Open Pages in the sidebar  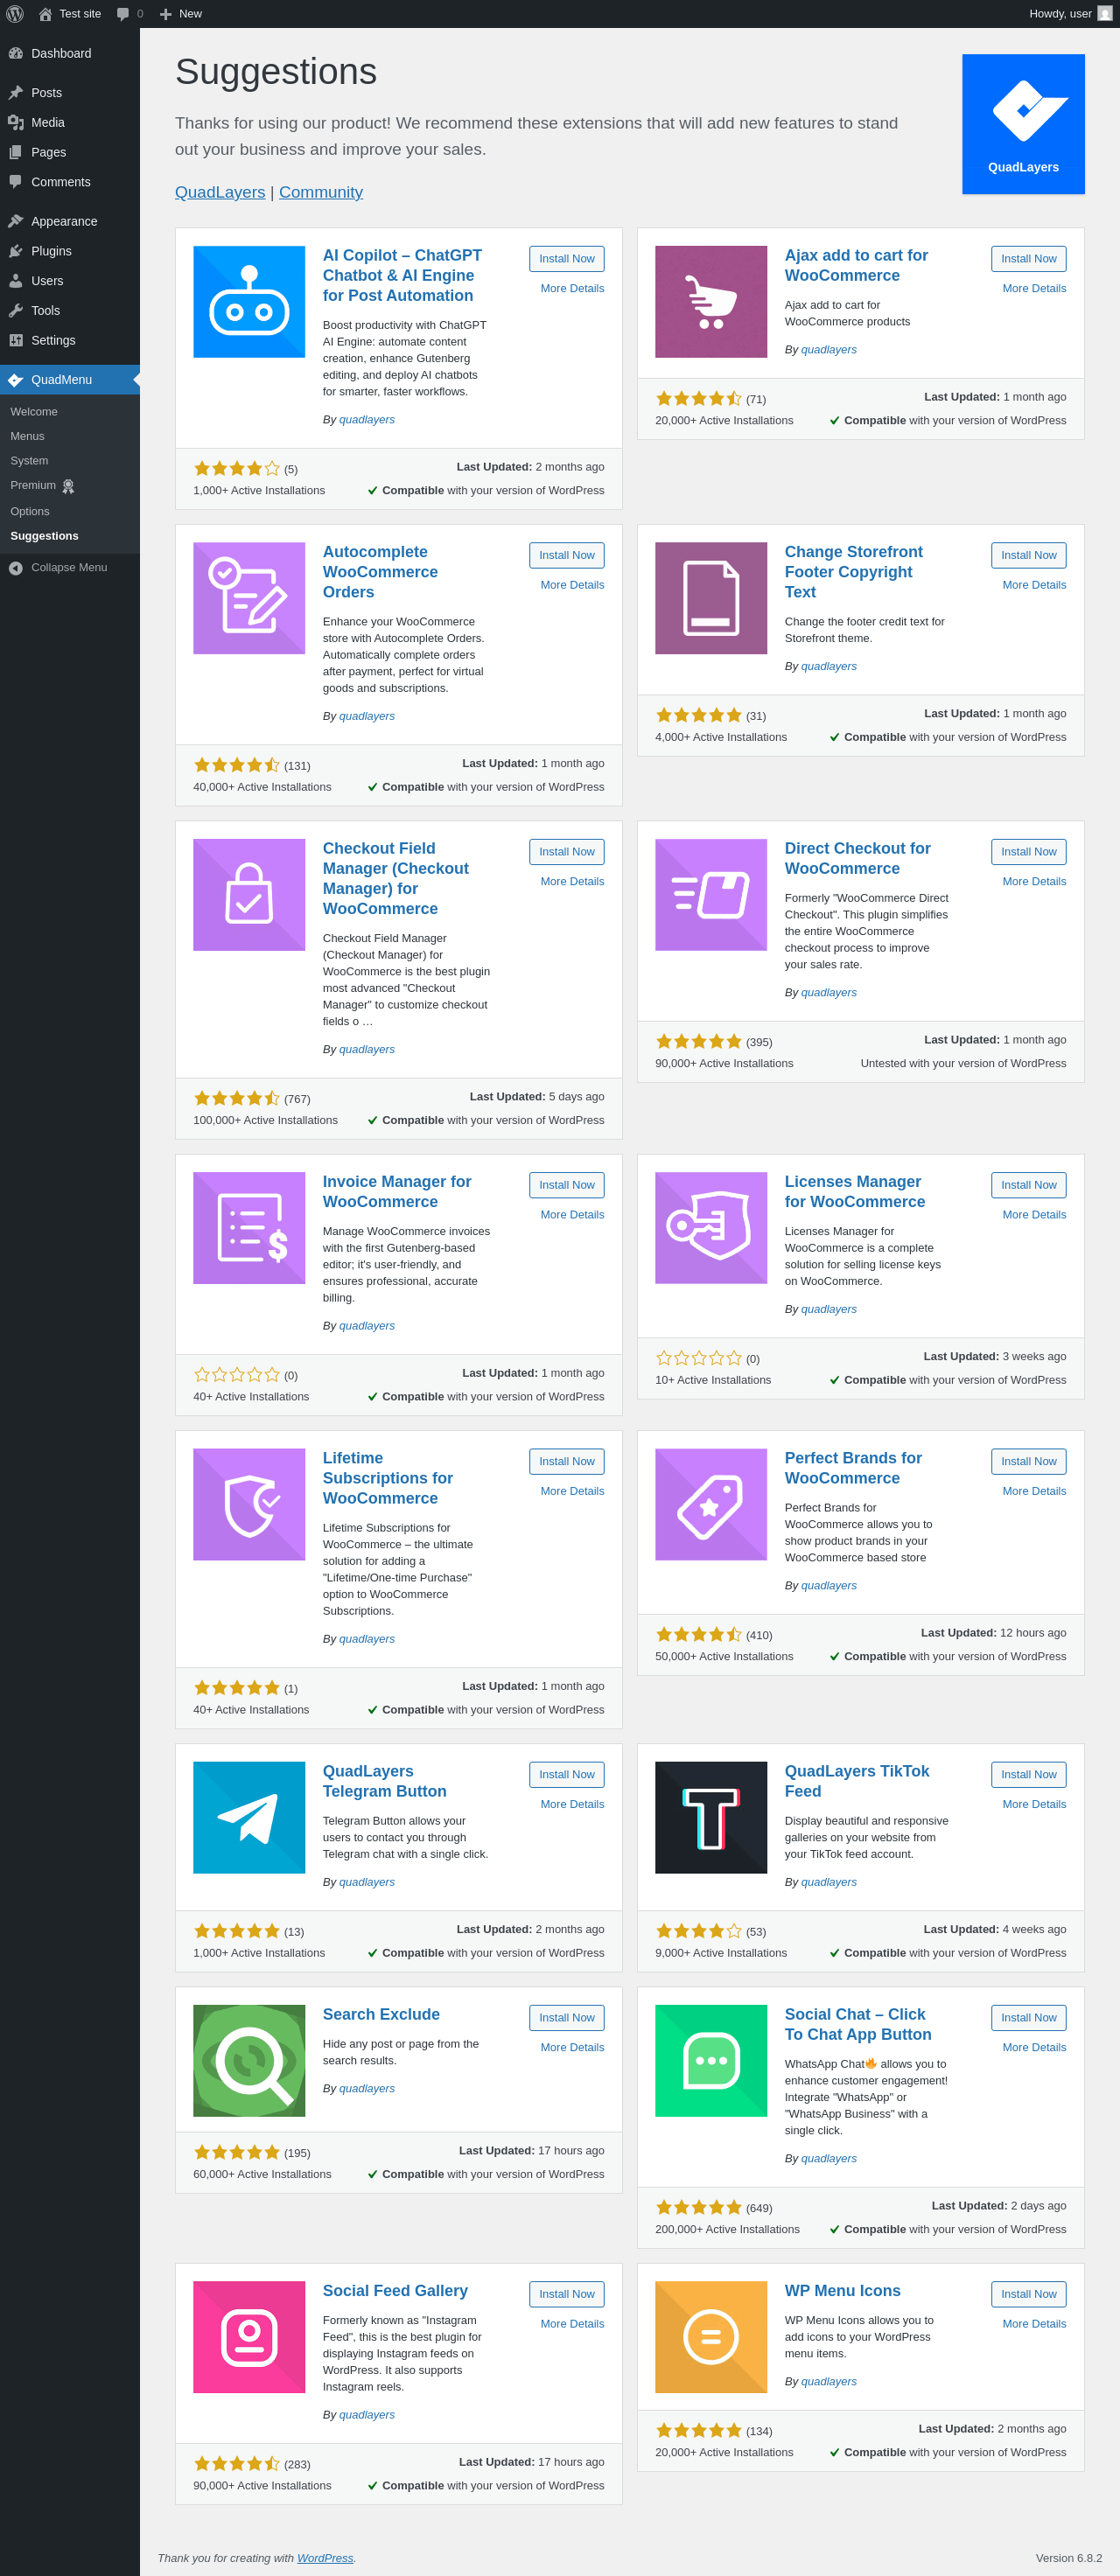click(x=70, y=152)
